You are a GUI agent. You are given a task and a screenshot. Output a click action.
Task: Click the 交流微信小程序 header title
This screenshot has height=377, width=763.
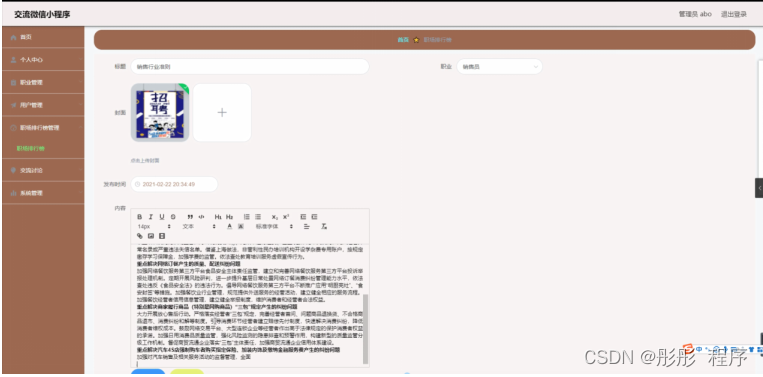click(x=42, y=15)
